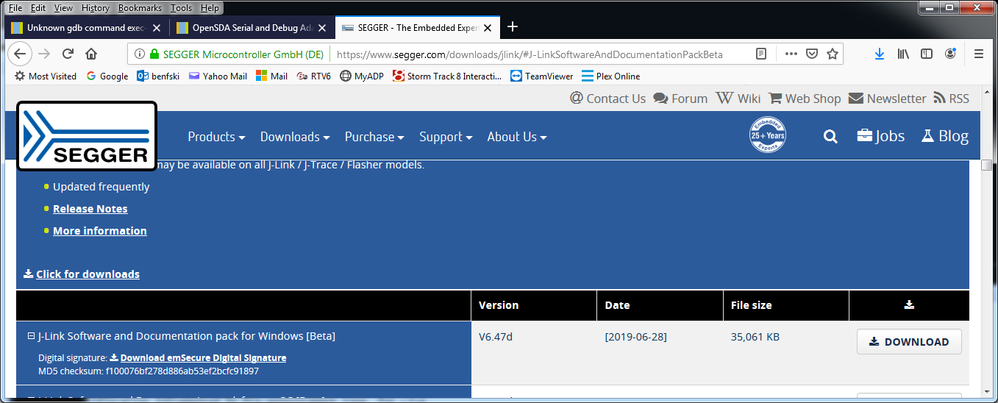Click the SEGGER logo
Image resolution: width=998 pixels, height=403 pixels.
(x=87, y=136)
